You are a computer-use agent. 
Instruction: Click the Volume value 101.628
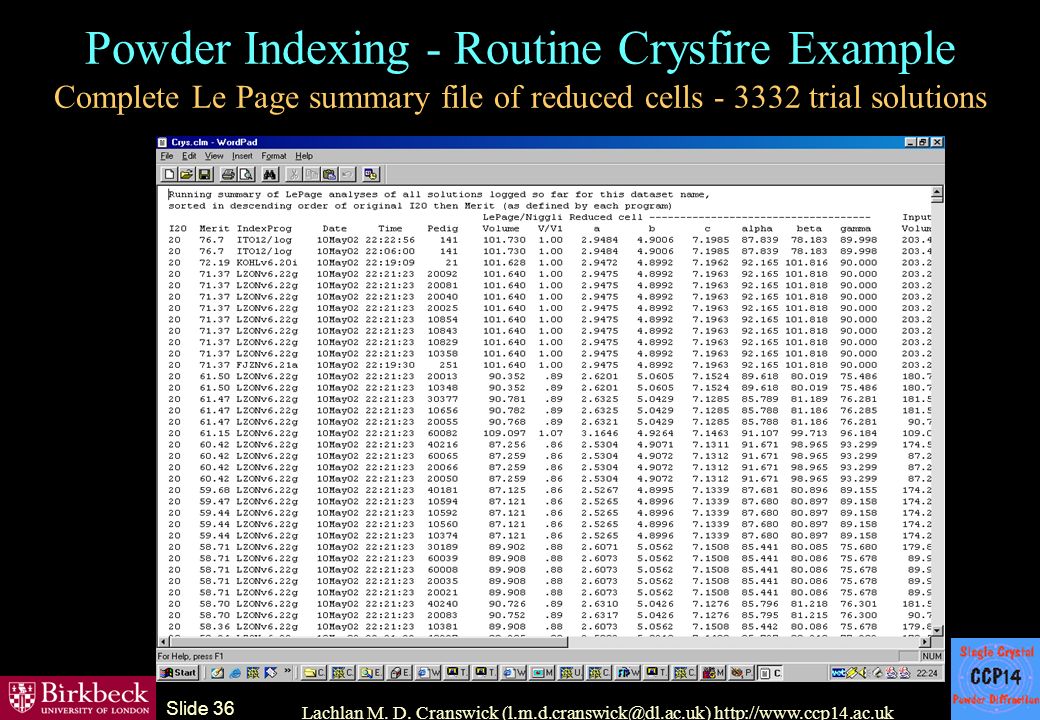point(504,263)
